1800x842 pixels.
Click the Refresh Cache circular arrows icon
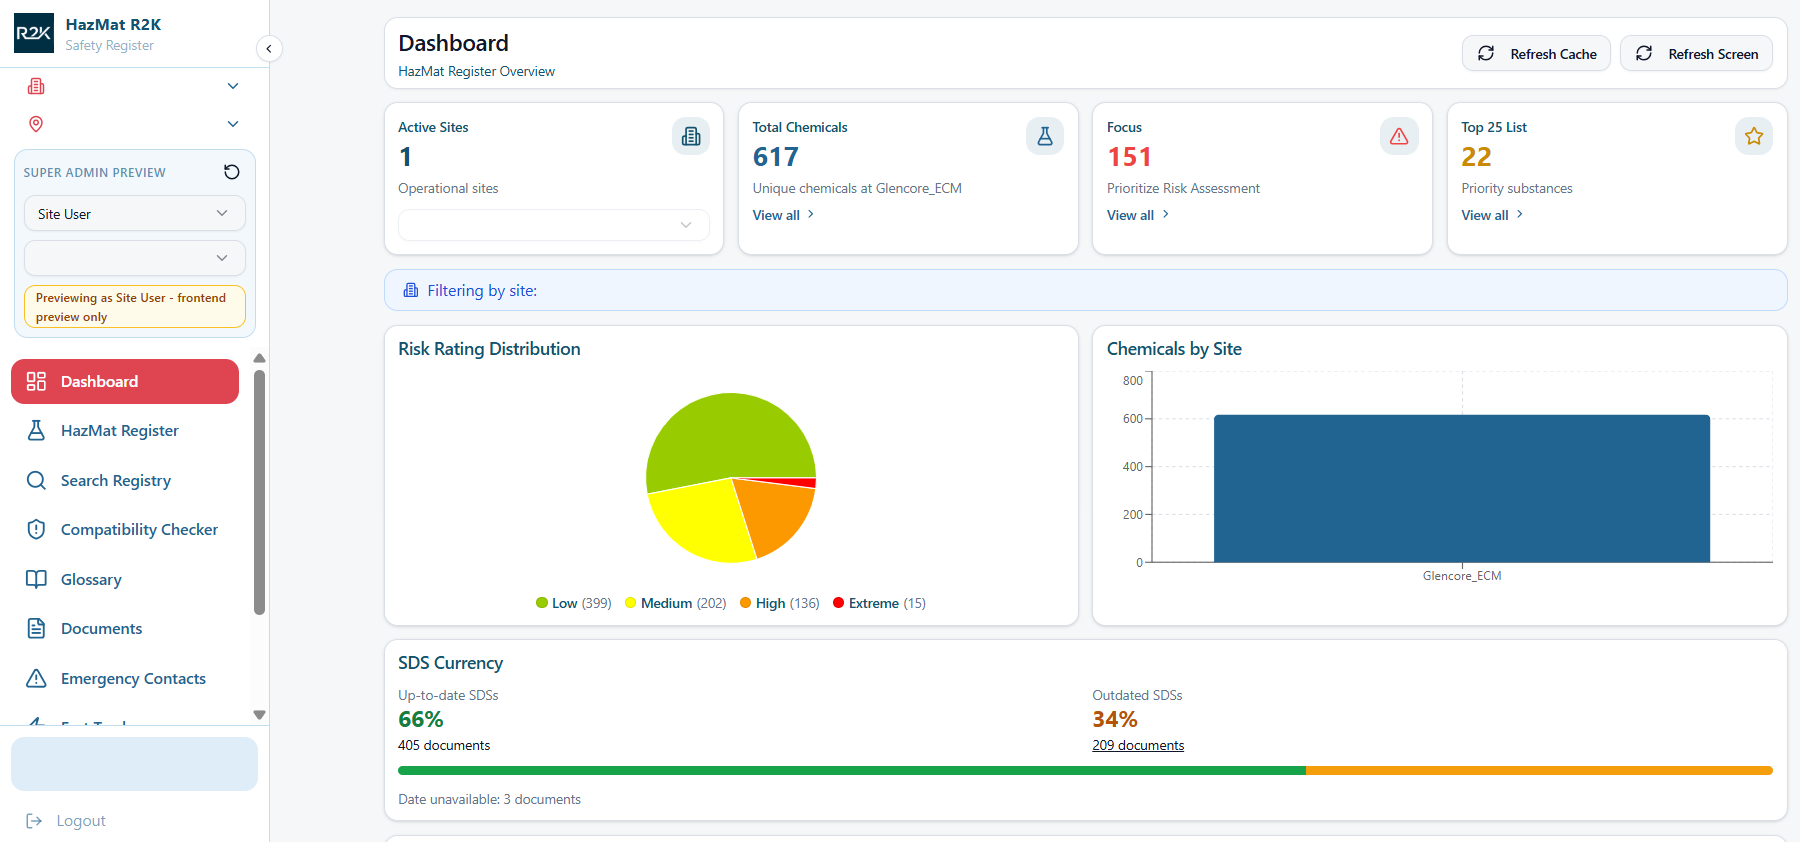tap(1486, 53)
